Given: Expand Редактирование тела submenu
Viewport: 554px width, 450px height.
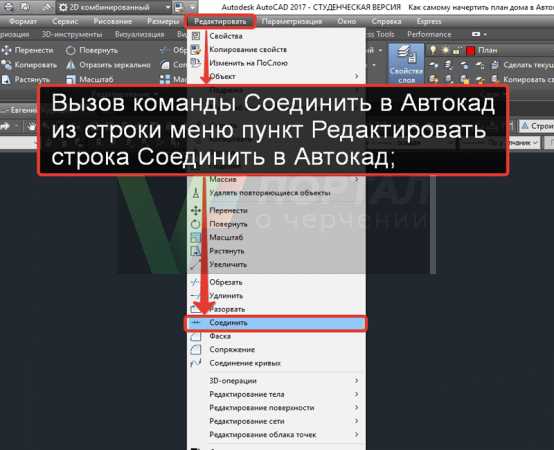Looking at the screenshot, I should 276,394.
